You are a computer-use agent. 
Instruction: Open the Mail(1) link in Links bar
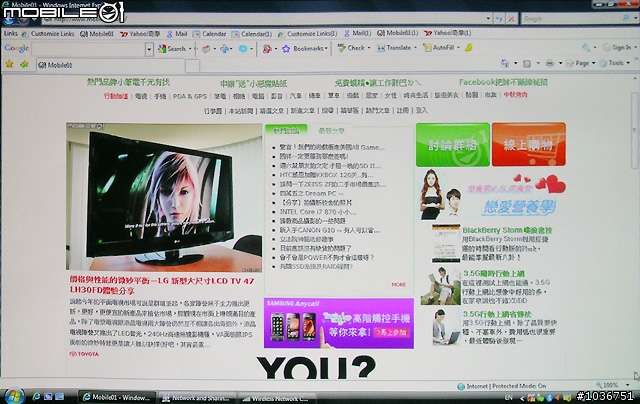tap(358, 33)
